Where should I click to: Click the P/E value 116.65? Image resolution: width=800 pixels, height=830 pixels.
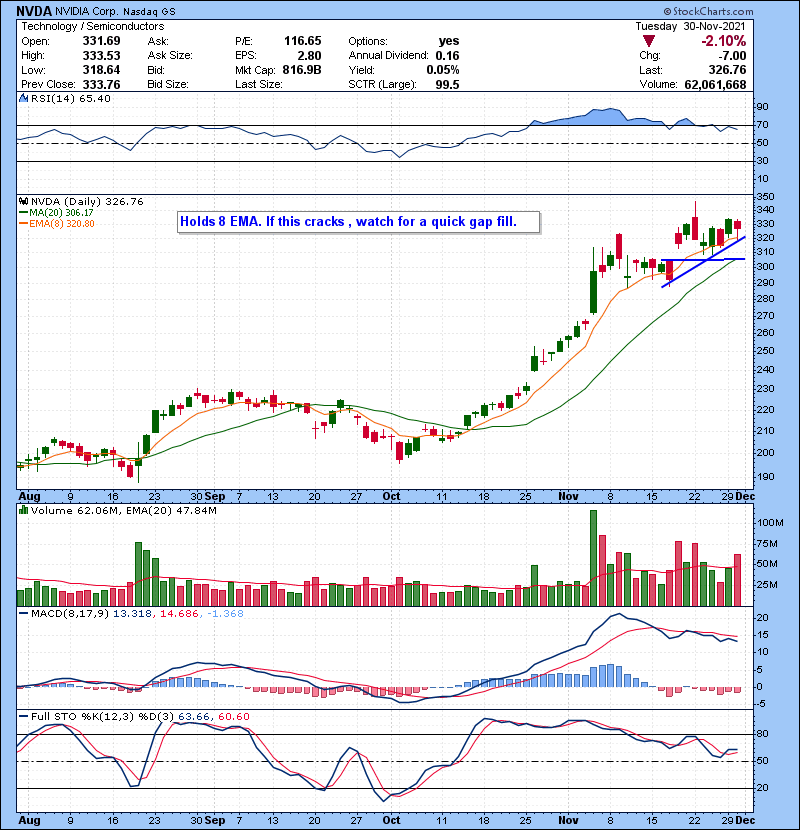[x=302, y=41]
